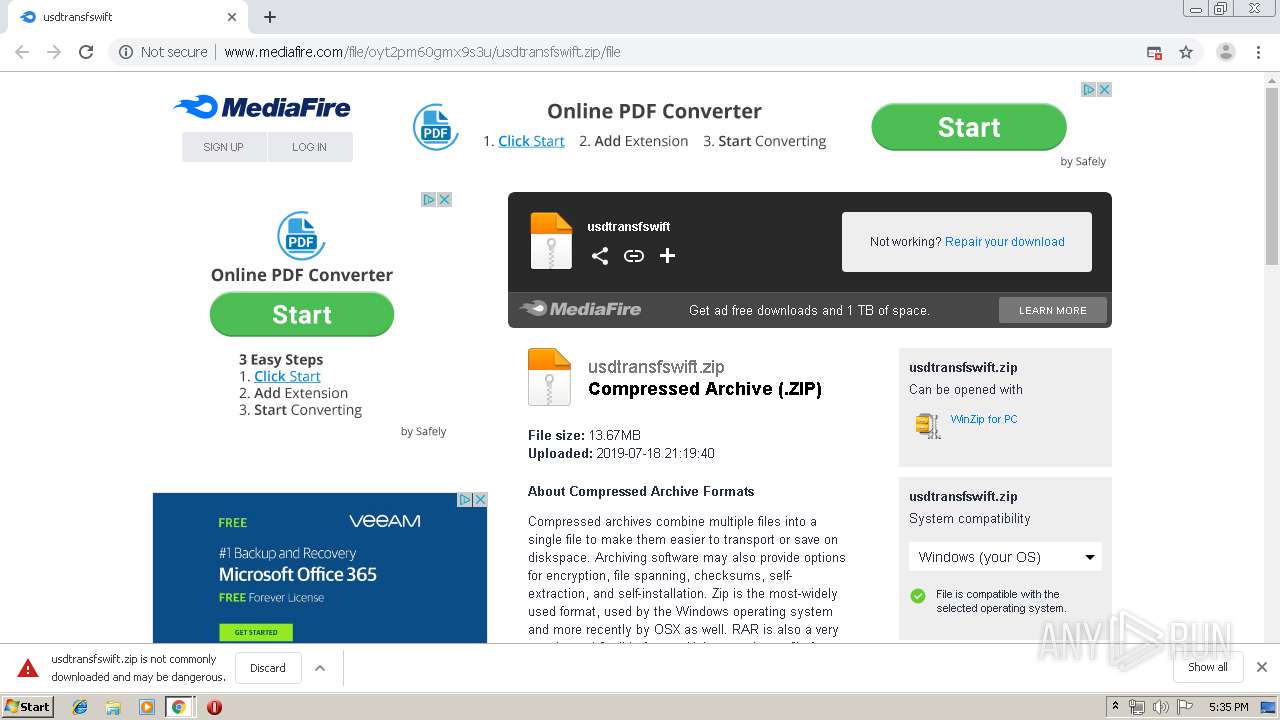Viewport: 1280px width, 720px height.
Task: Discard the usdtransfswift.zip download
Action: point(268,668)
